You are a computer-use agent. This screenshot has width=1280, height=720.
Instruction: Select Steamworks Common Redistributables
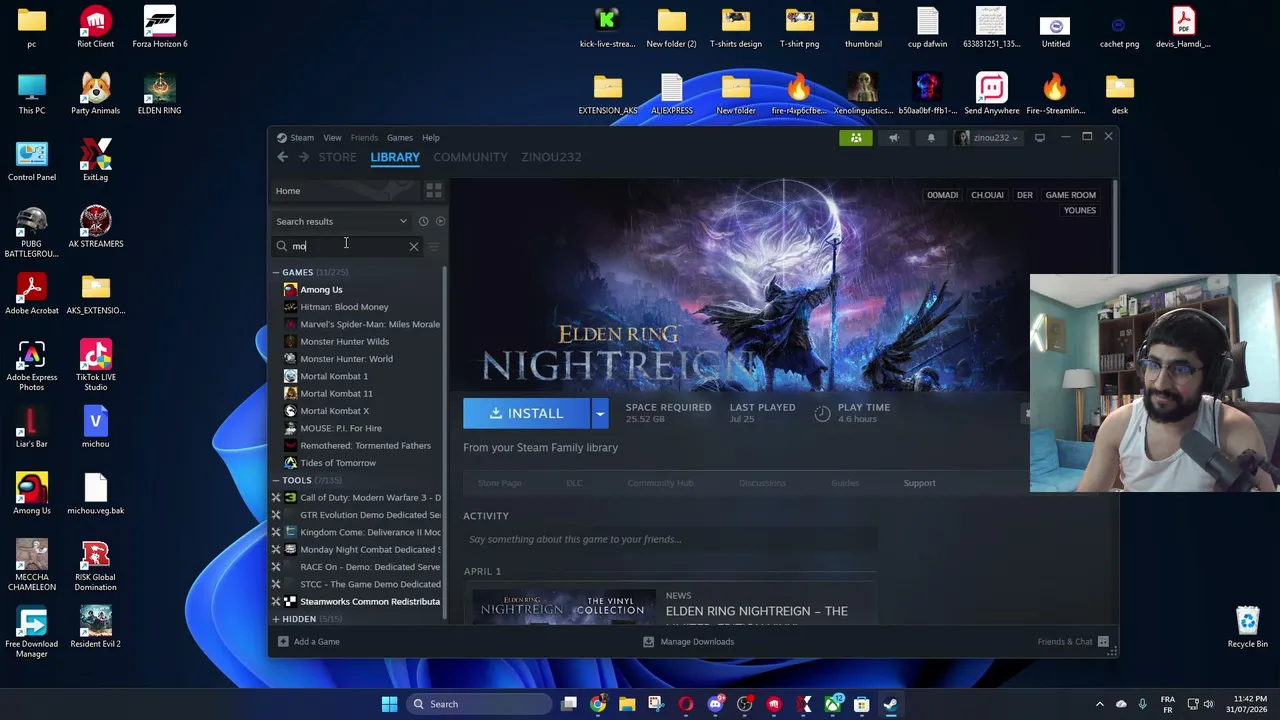pyautogui.click(x=370, y=602)
